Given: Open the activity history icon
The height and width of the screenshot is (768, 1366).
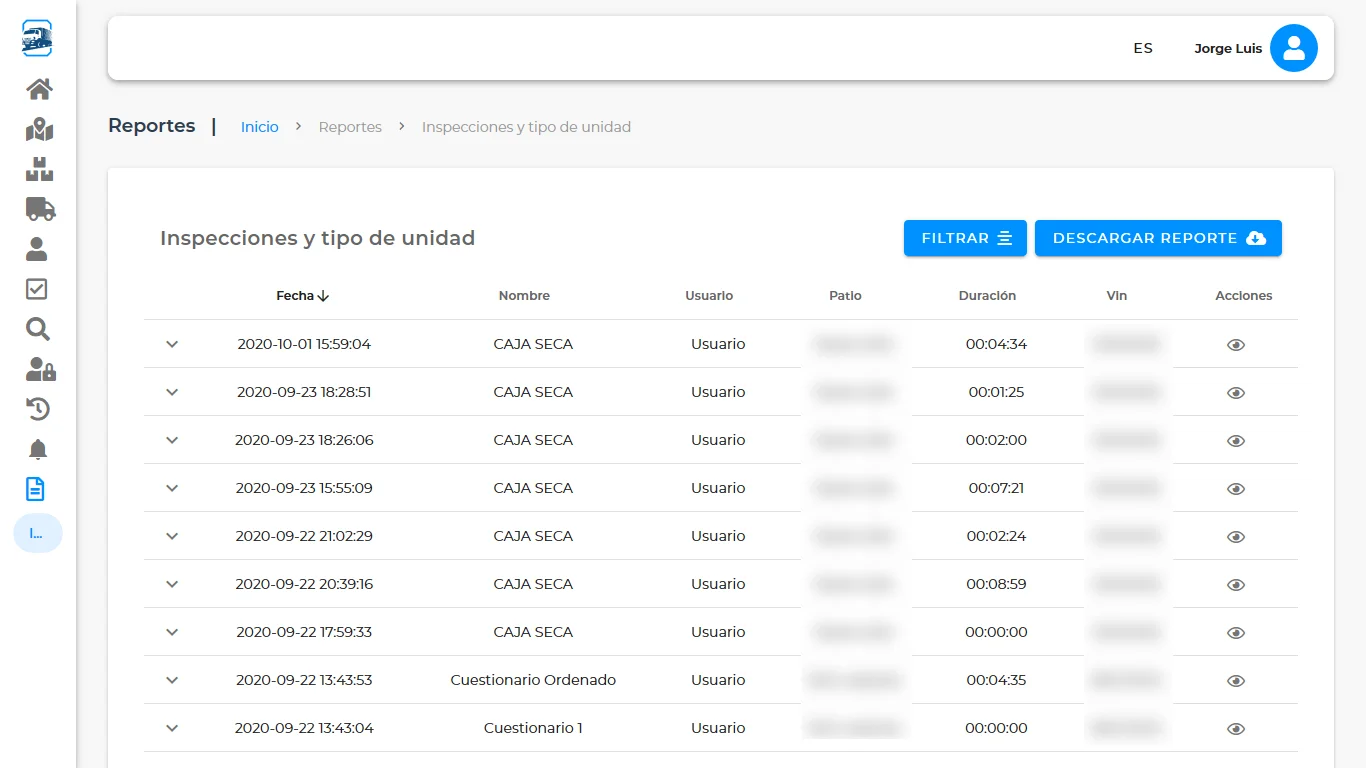Looking at the screenshot, I should [x=37, y=409].
